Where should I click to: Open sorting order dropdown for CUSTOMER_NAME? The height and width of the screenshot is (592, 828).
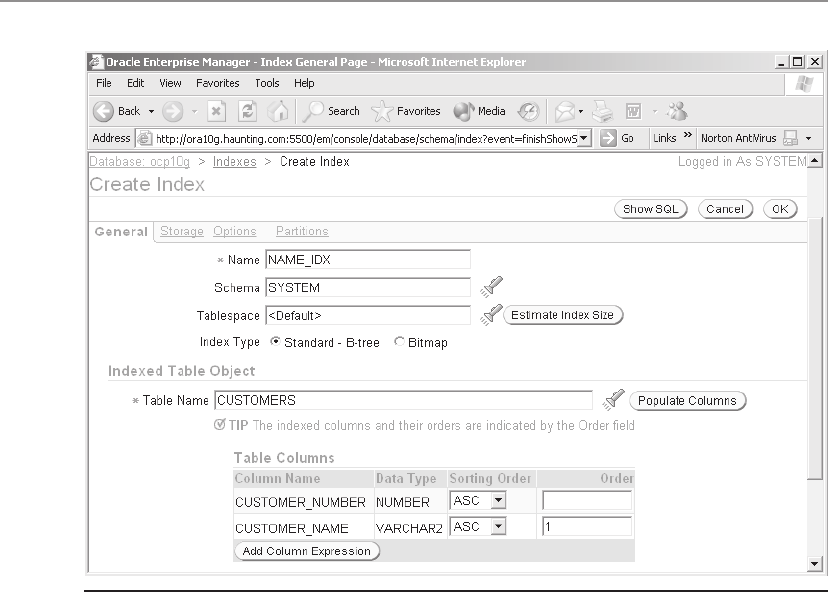(x=498, y=526)
